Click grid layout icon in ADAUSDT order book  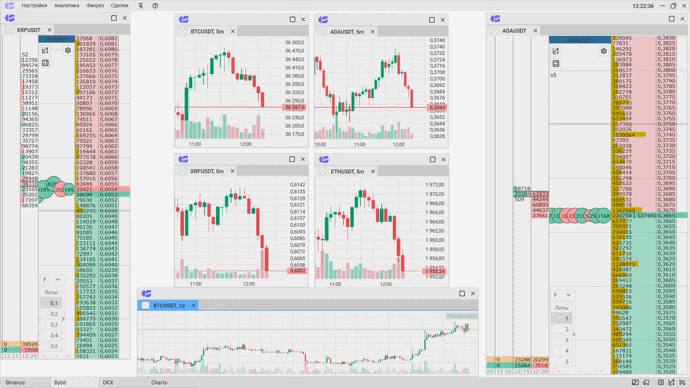(x=556, y=64)
